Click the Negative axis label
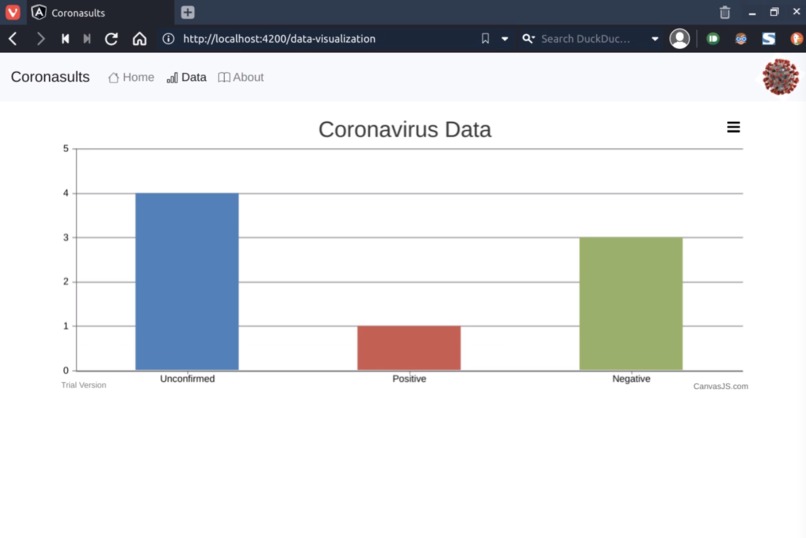806x538 pixels. [631, 379]
